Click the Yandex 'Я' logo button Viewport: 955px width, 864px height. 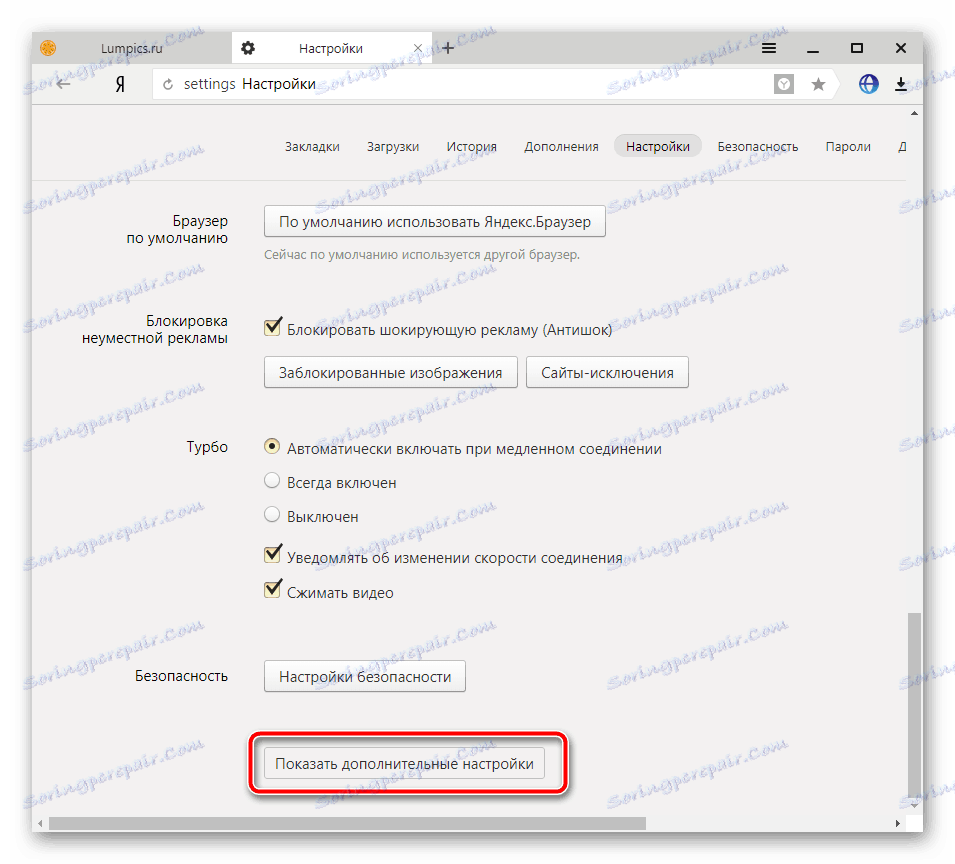pyautogui.click(x=120, y=84)
